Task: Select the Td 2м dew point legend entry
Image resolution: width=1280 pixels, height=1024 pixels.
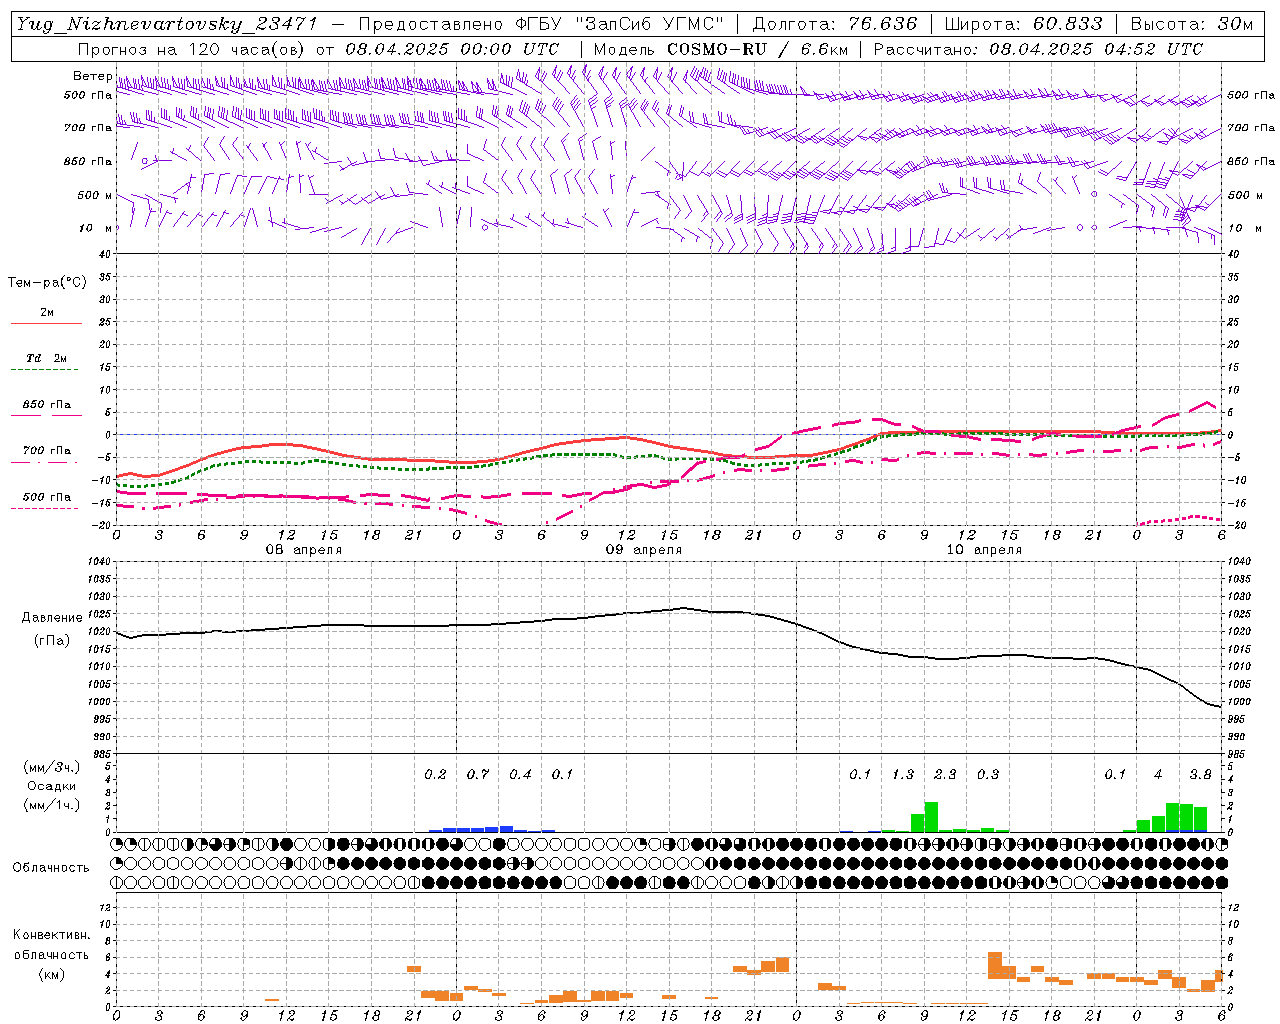Action: 46,358
